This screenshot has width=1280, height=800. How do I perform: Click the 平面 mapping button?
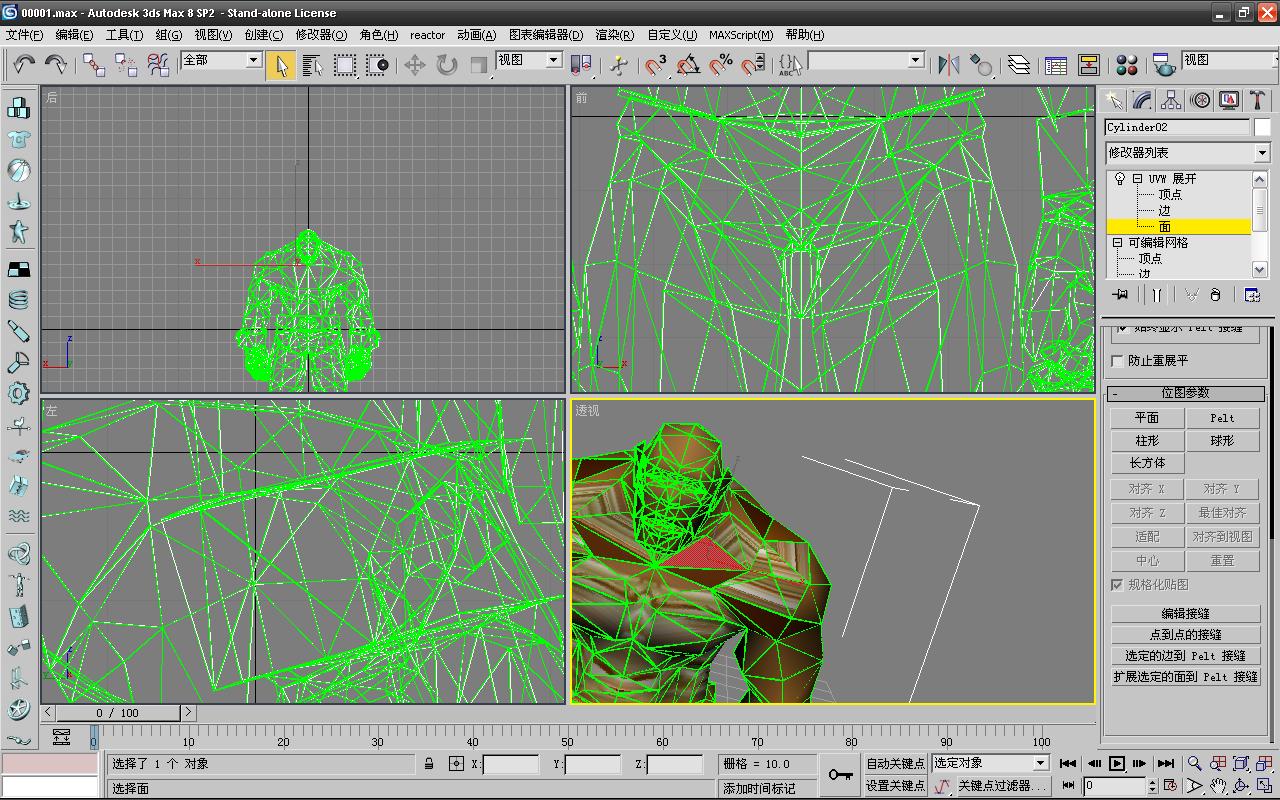click(x=1147, y=418)
